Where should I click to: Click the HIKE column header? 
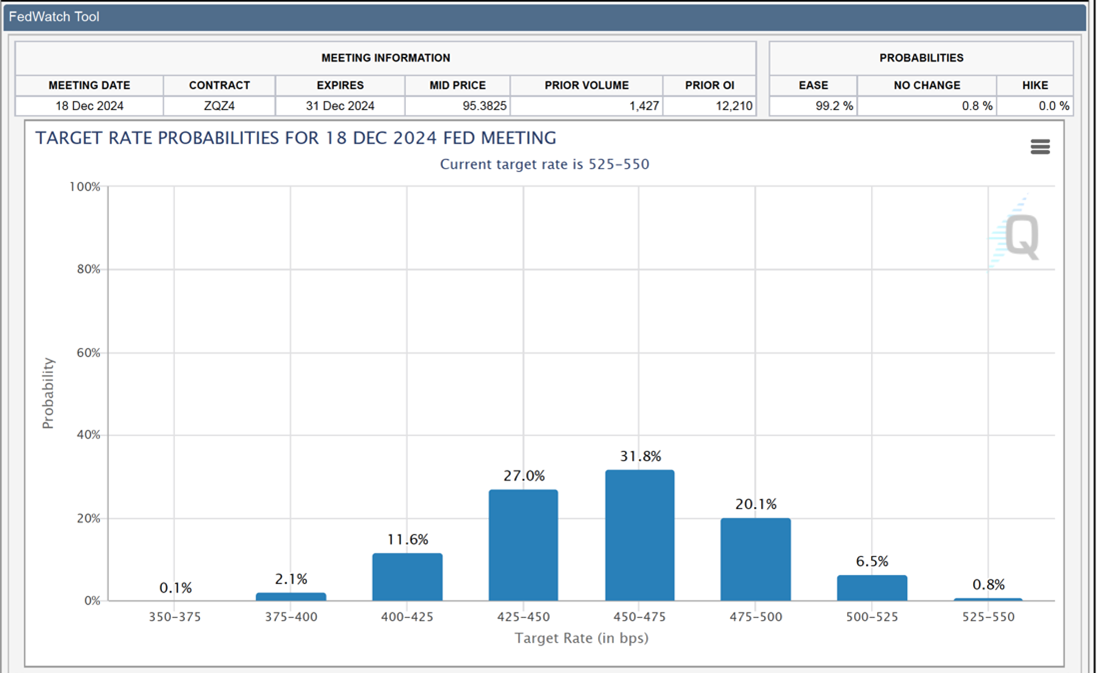[x=1035, y=86]
